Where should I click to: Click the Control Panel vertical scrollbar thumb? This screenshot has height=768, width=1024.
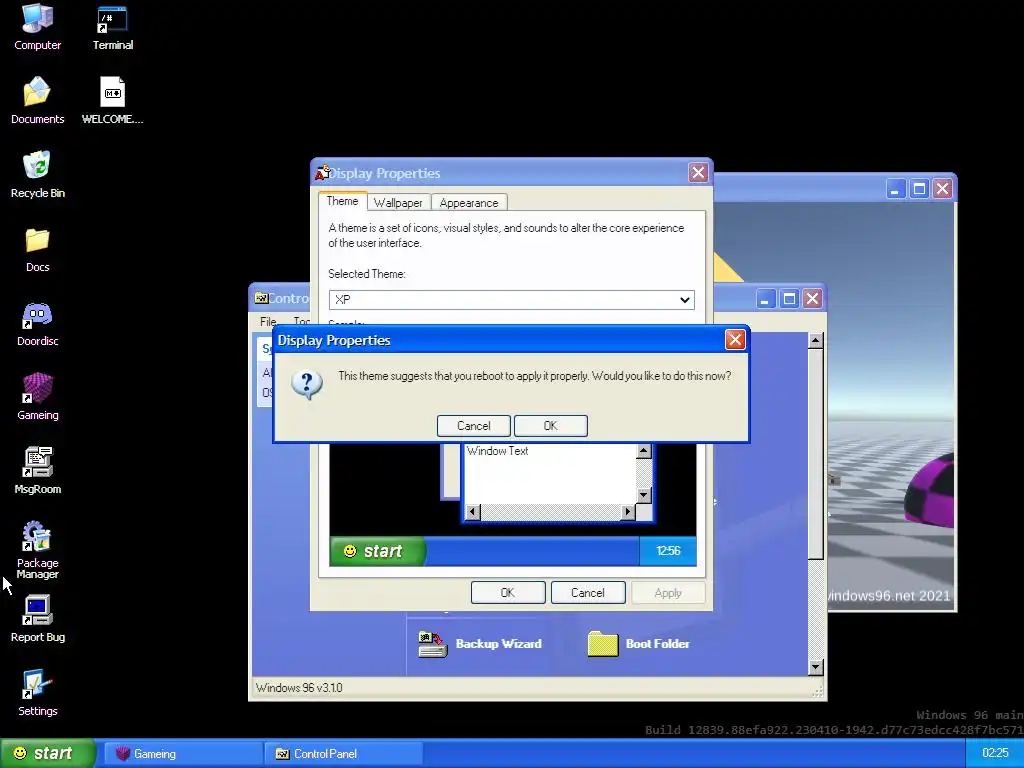click(815, 454)
